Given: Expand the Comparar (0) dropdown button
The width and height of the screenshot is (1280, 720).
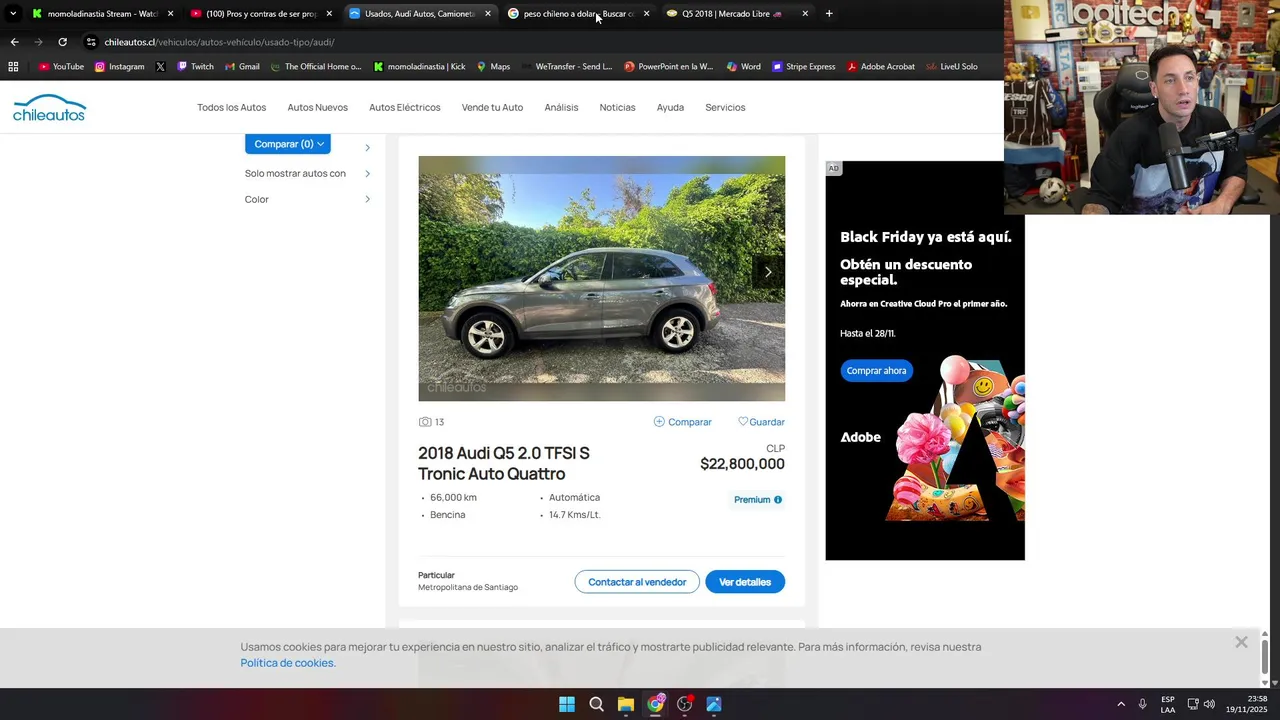Looking at the screenshot, I should [288, 144].
